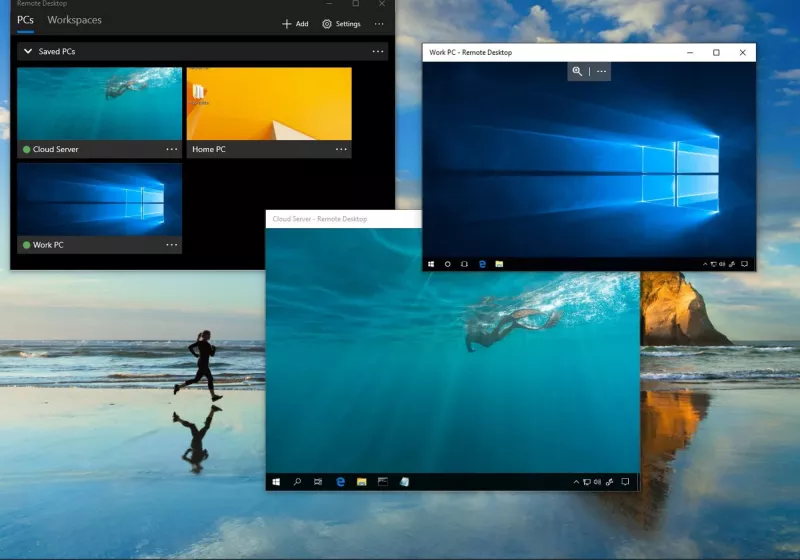
Task: Show hidden tray icons in Cloud Server window
Action: pos(576,482)
